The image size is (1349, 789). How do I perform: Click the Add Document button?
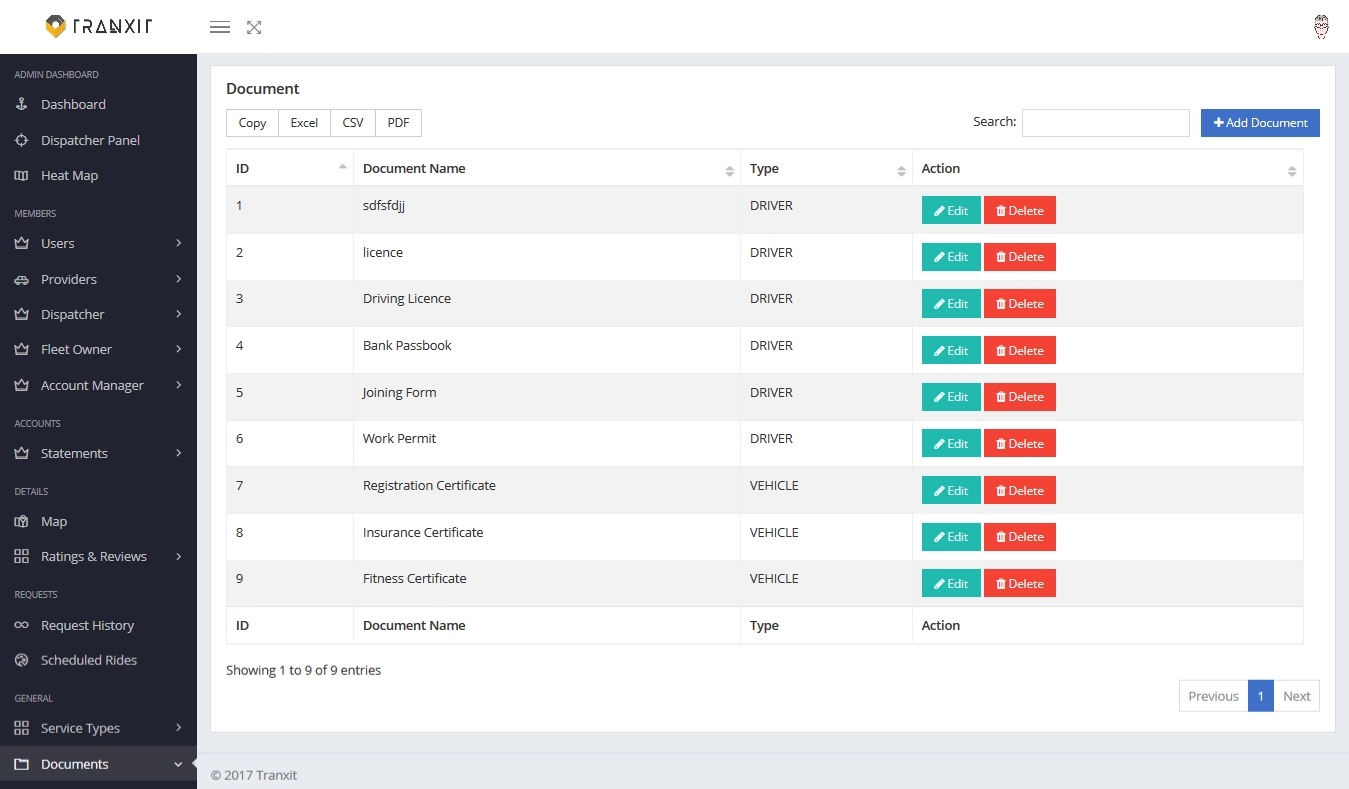1259,122
